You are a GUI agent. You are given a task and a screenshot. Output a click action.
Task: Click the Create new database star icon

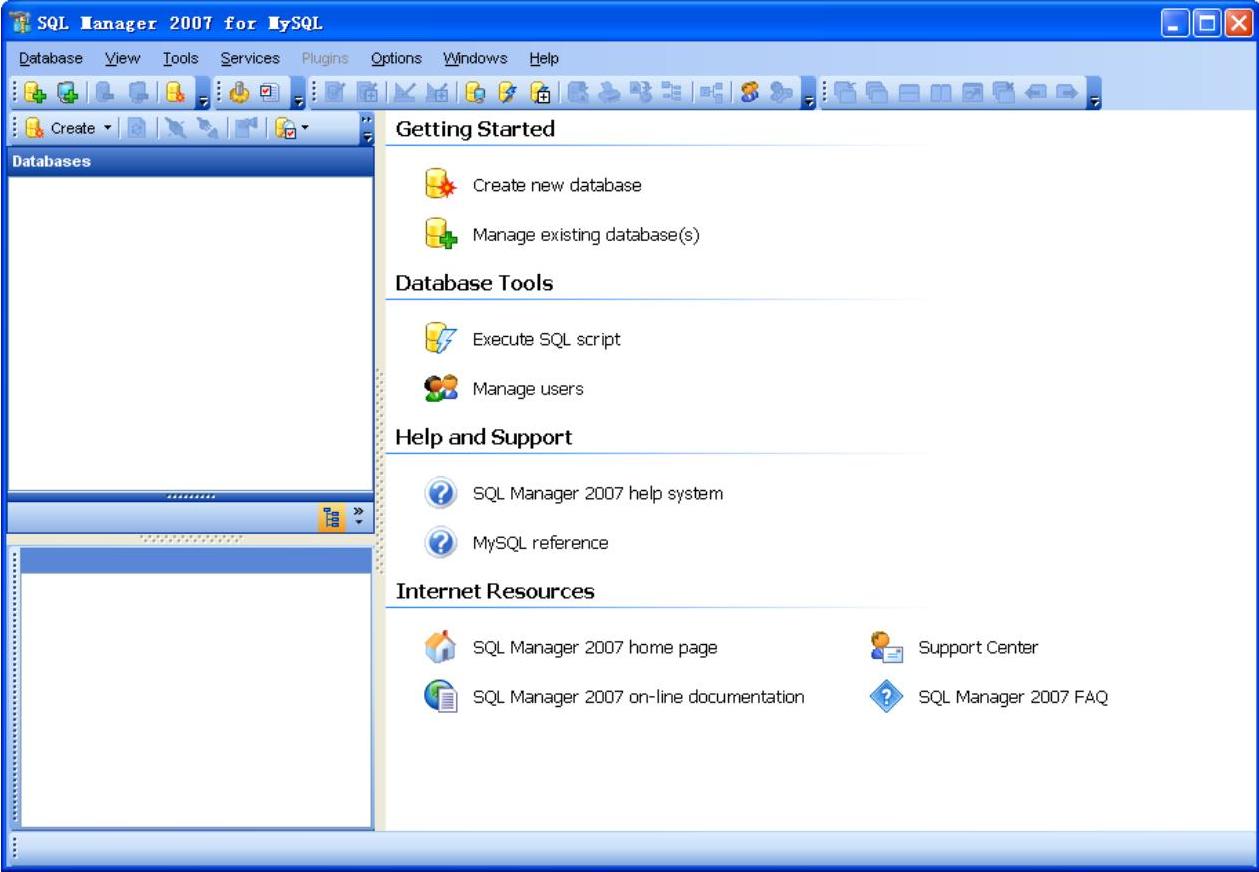441,185
